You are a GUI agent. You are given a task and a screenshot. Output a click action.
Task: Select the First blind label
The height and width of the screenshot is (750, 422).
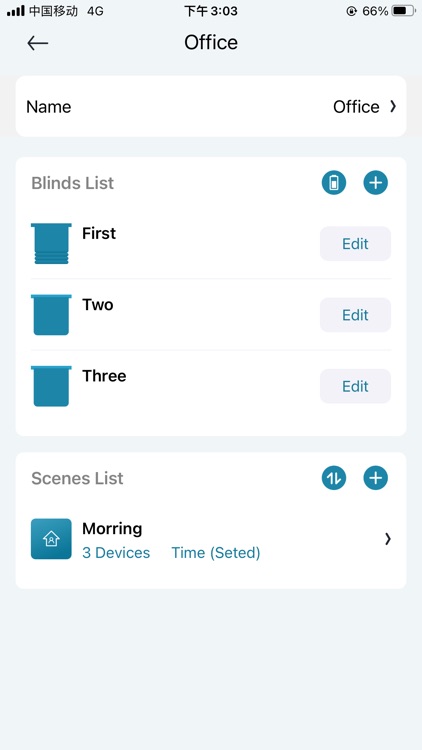99,233
